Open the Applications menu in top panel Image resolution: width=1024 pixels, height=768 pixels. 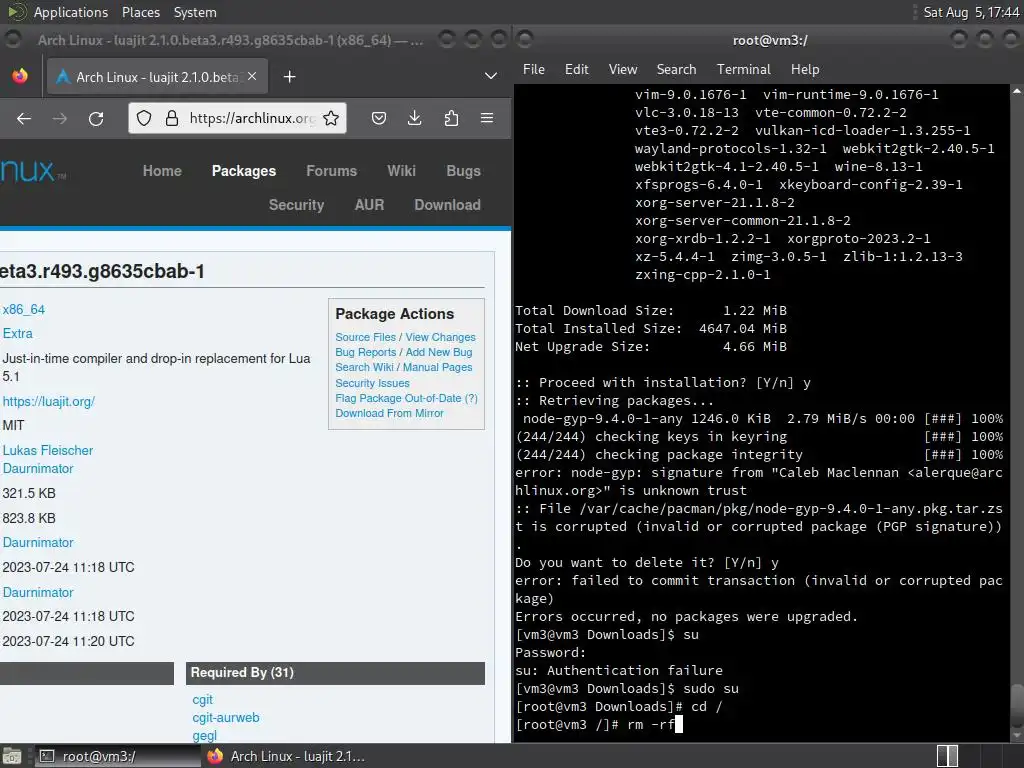pos(71,12)
